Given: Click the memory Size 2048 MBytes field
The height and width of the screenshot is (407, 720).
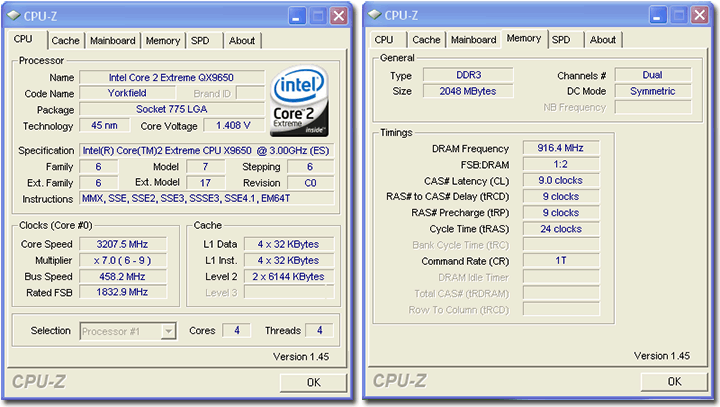Looking at the screenshot, I should tap(468, 91).
